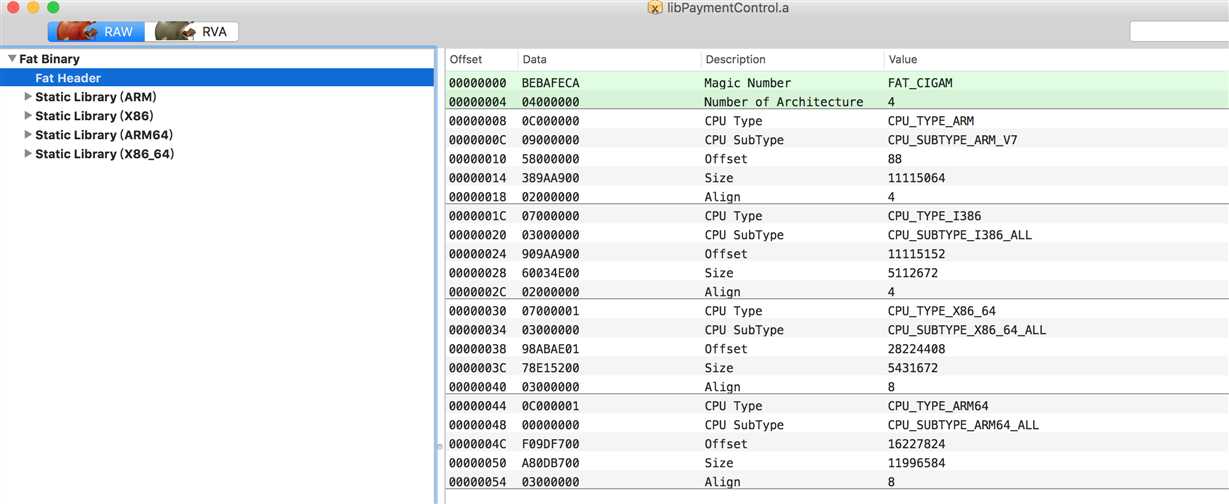Click offset cell 0000001C

click(477, 216)
